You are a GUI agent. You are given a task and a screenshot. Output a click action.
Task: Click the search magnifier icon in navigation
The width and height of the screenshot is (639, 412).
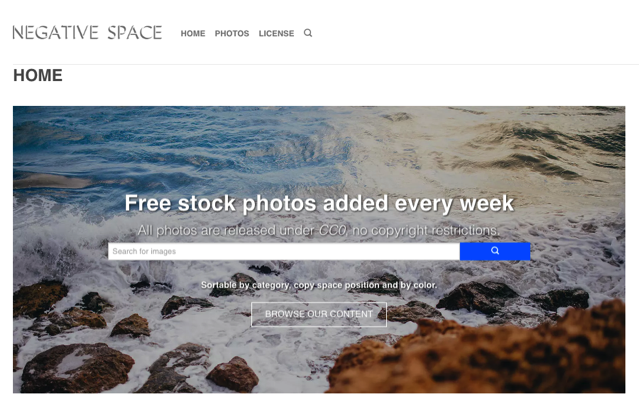(x=308, y=33)
